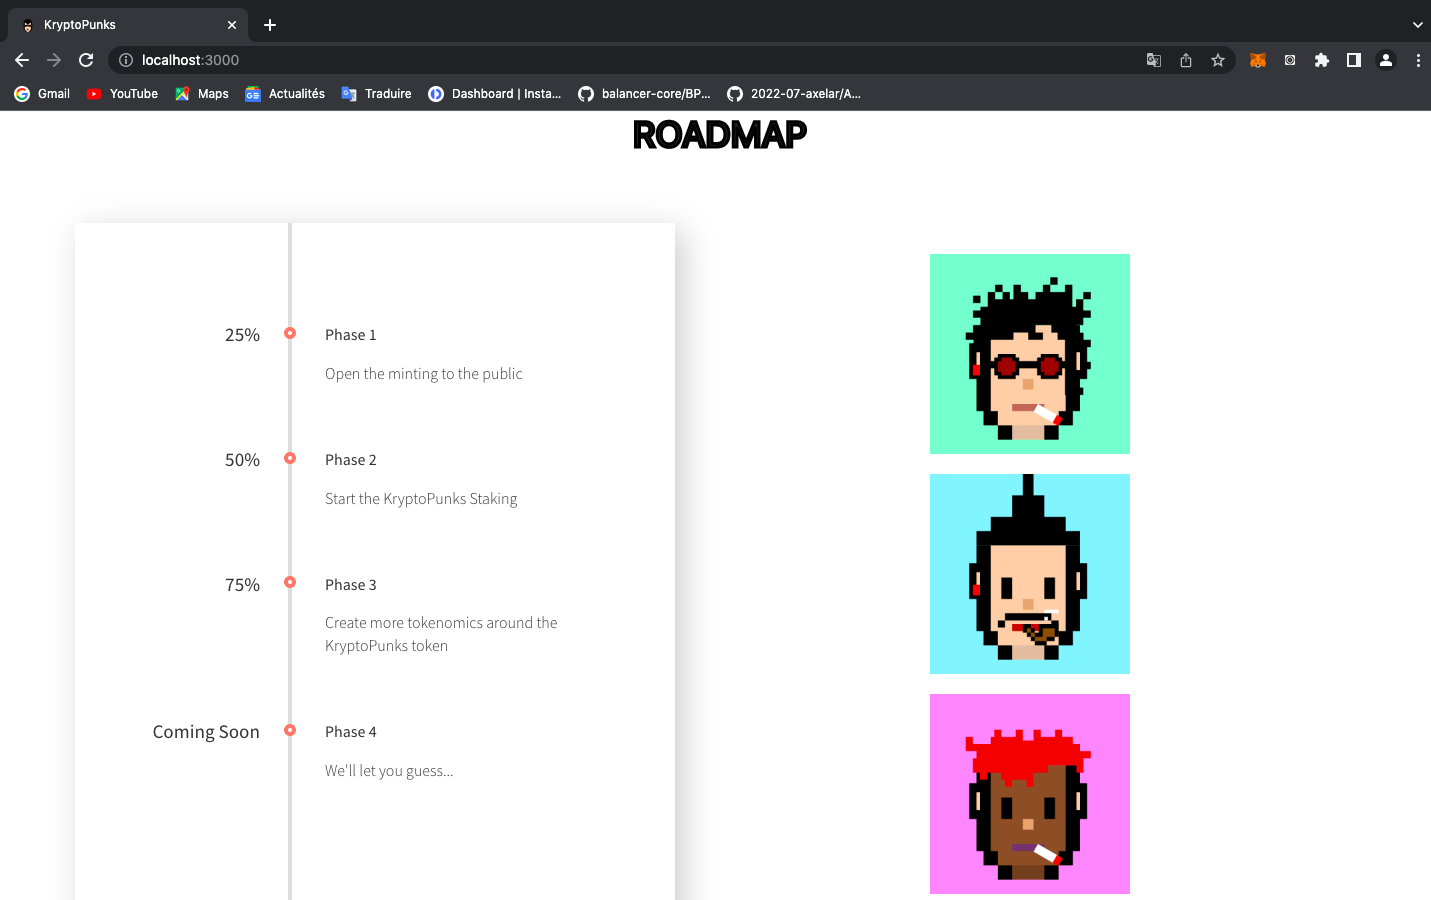The image size is (1431, 900).
Task: Click 'We'll let you guess...' text
Action: tap(389, 771)
